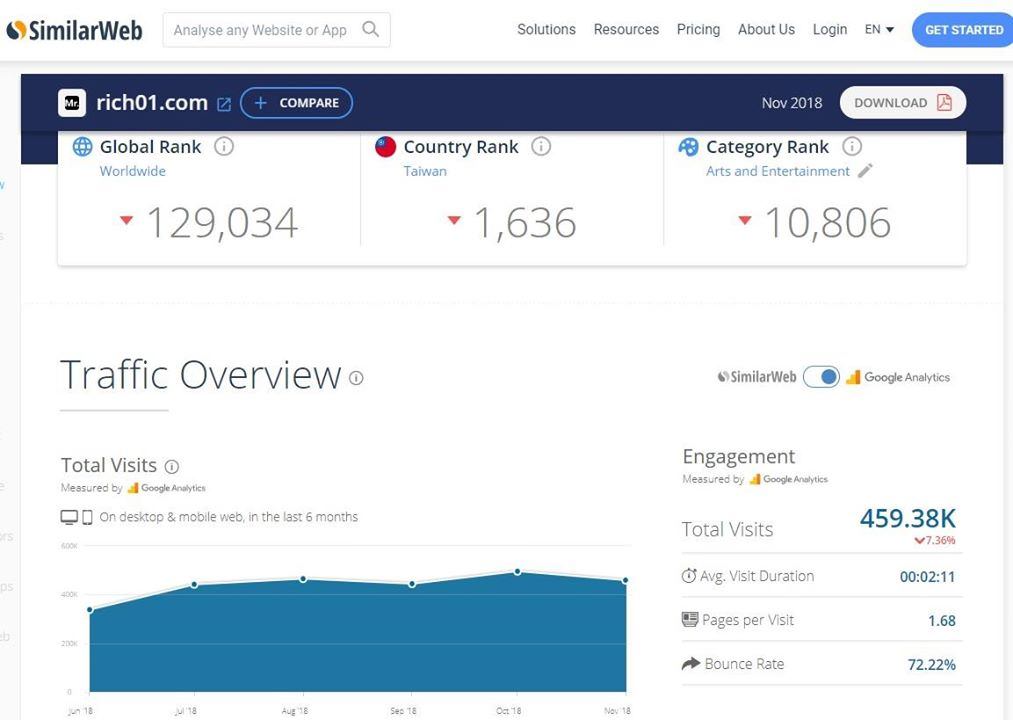1013x720 pixels.
Task: Click the 129,034 global rank value
Action: [222, 223]
